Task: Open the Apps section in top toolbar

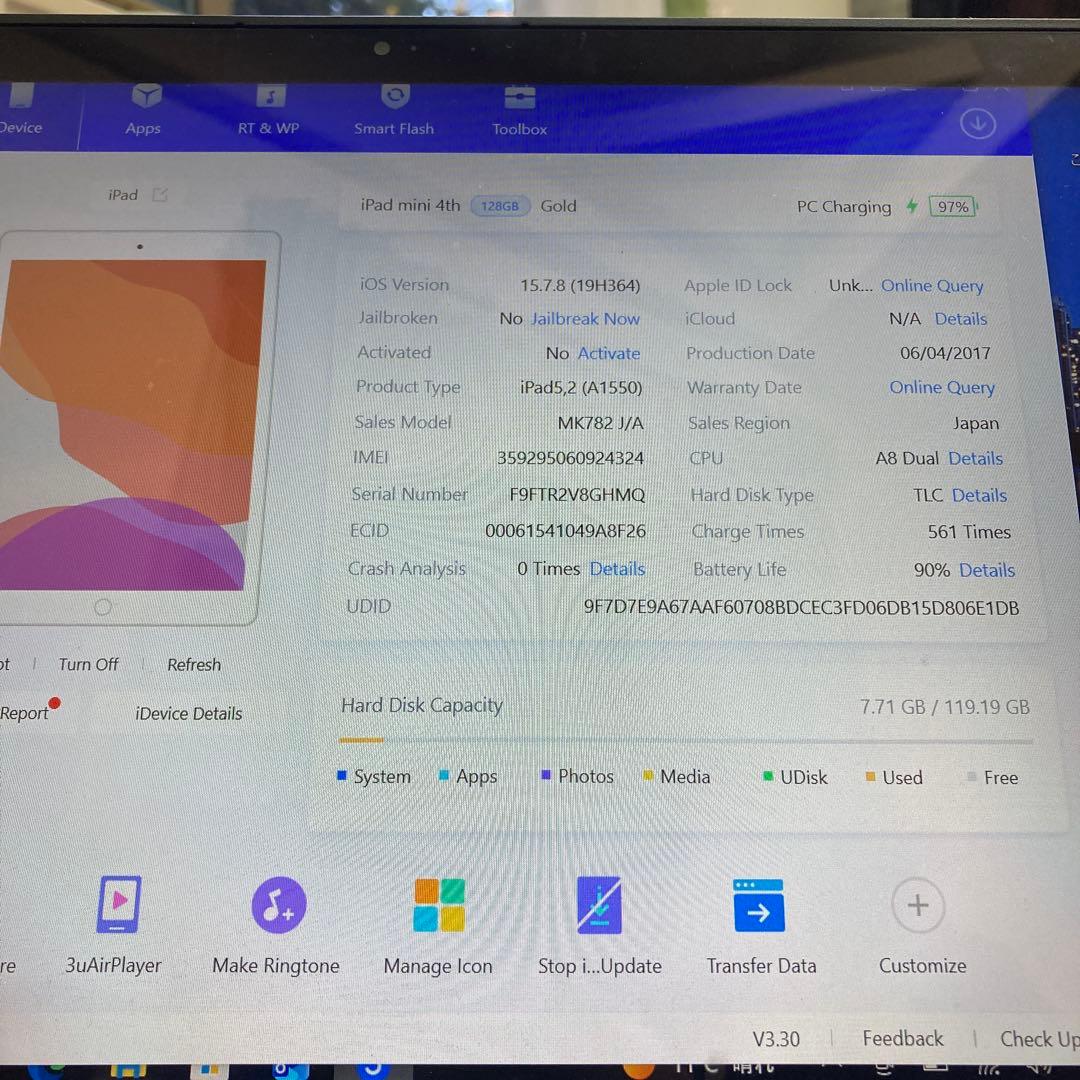Action: coord(143,110)
